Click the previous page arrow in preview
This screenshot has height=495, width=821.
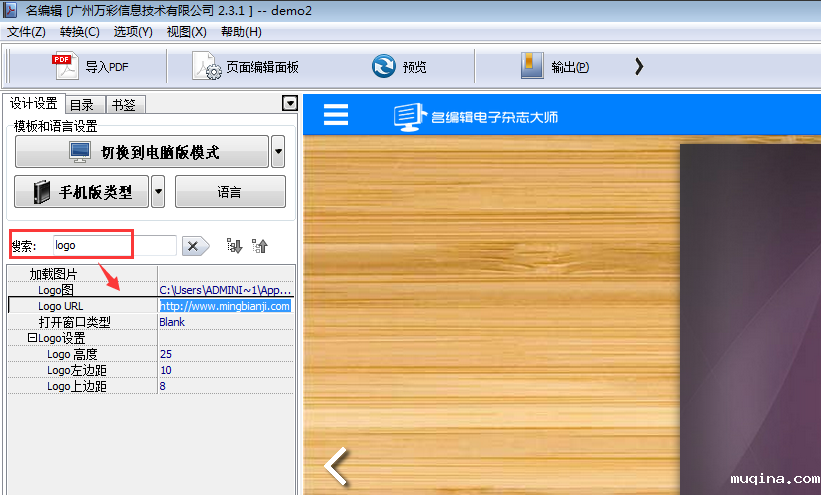338,466
